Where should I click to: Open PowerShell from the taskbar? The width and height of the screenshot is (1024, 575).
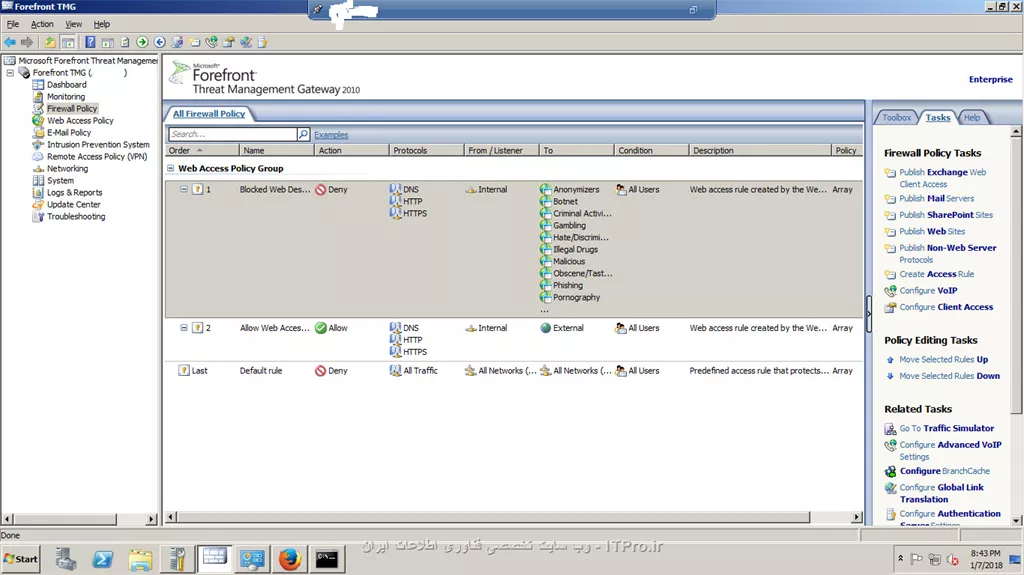[x=103, y=559]
